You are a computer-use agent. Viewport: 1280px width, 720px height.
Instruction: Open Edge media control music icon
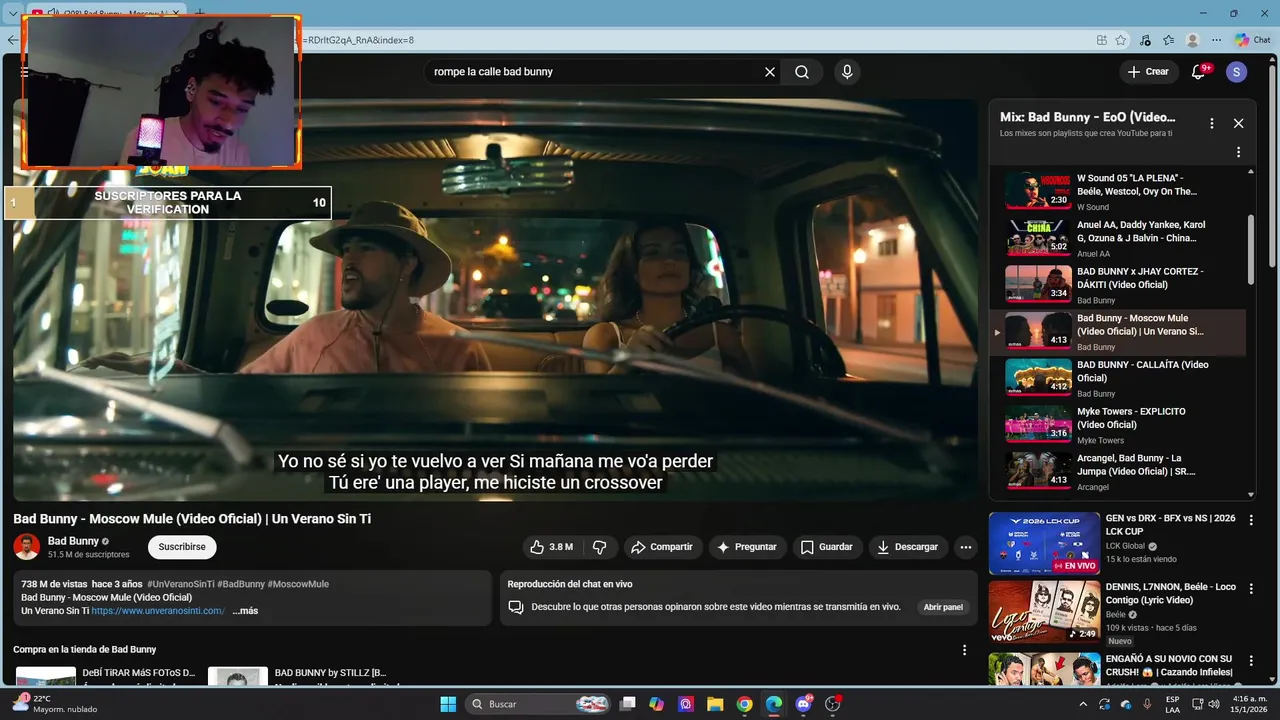point(1145,40)
